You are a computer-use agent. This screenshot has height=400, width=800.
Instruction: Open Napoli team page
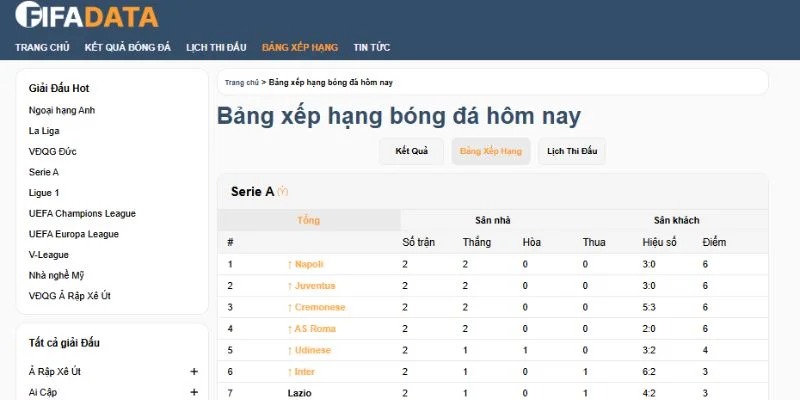click(309, 264)
